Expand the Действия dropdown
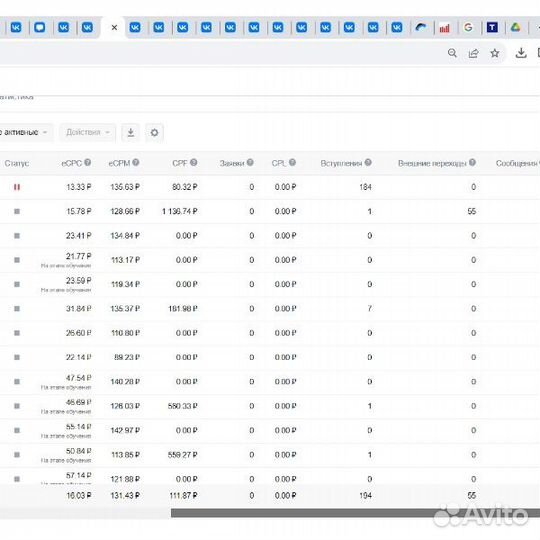This screenshot has width=540, height=540. [88, 133]
